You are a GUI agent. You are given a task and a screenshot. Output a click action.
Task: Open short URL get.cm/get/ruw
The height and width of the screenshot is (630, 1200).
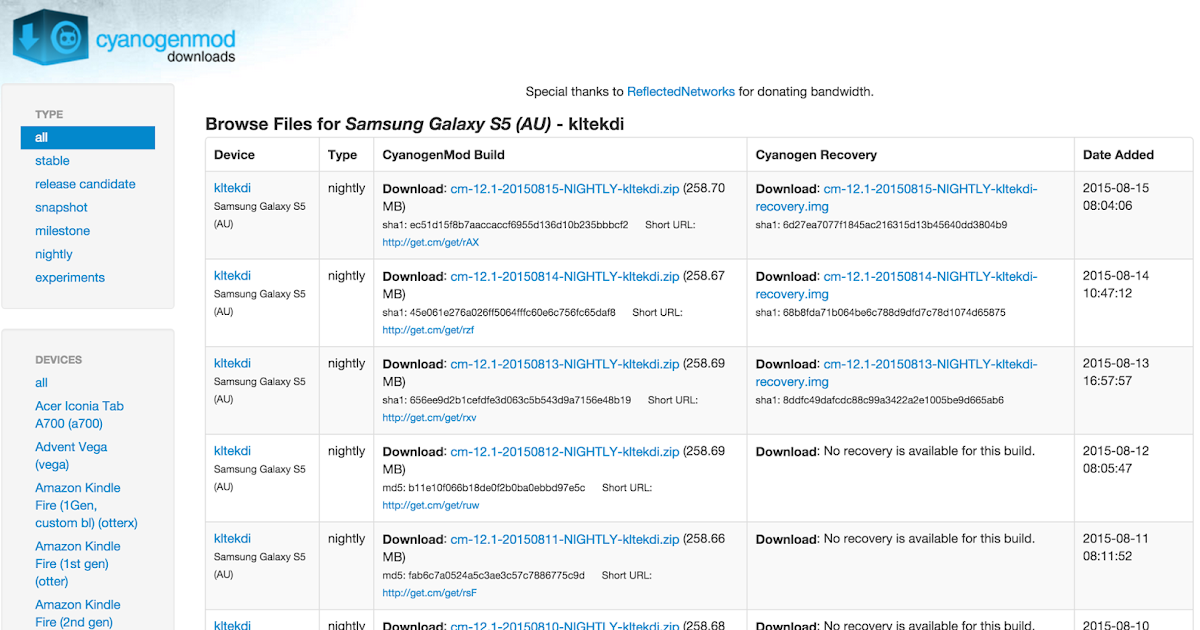(430, 506)
